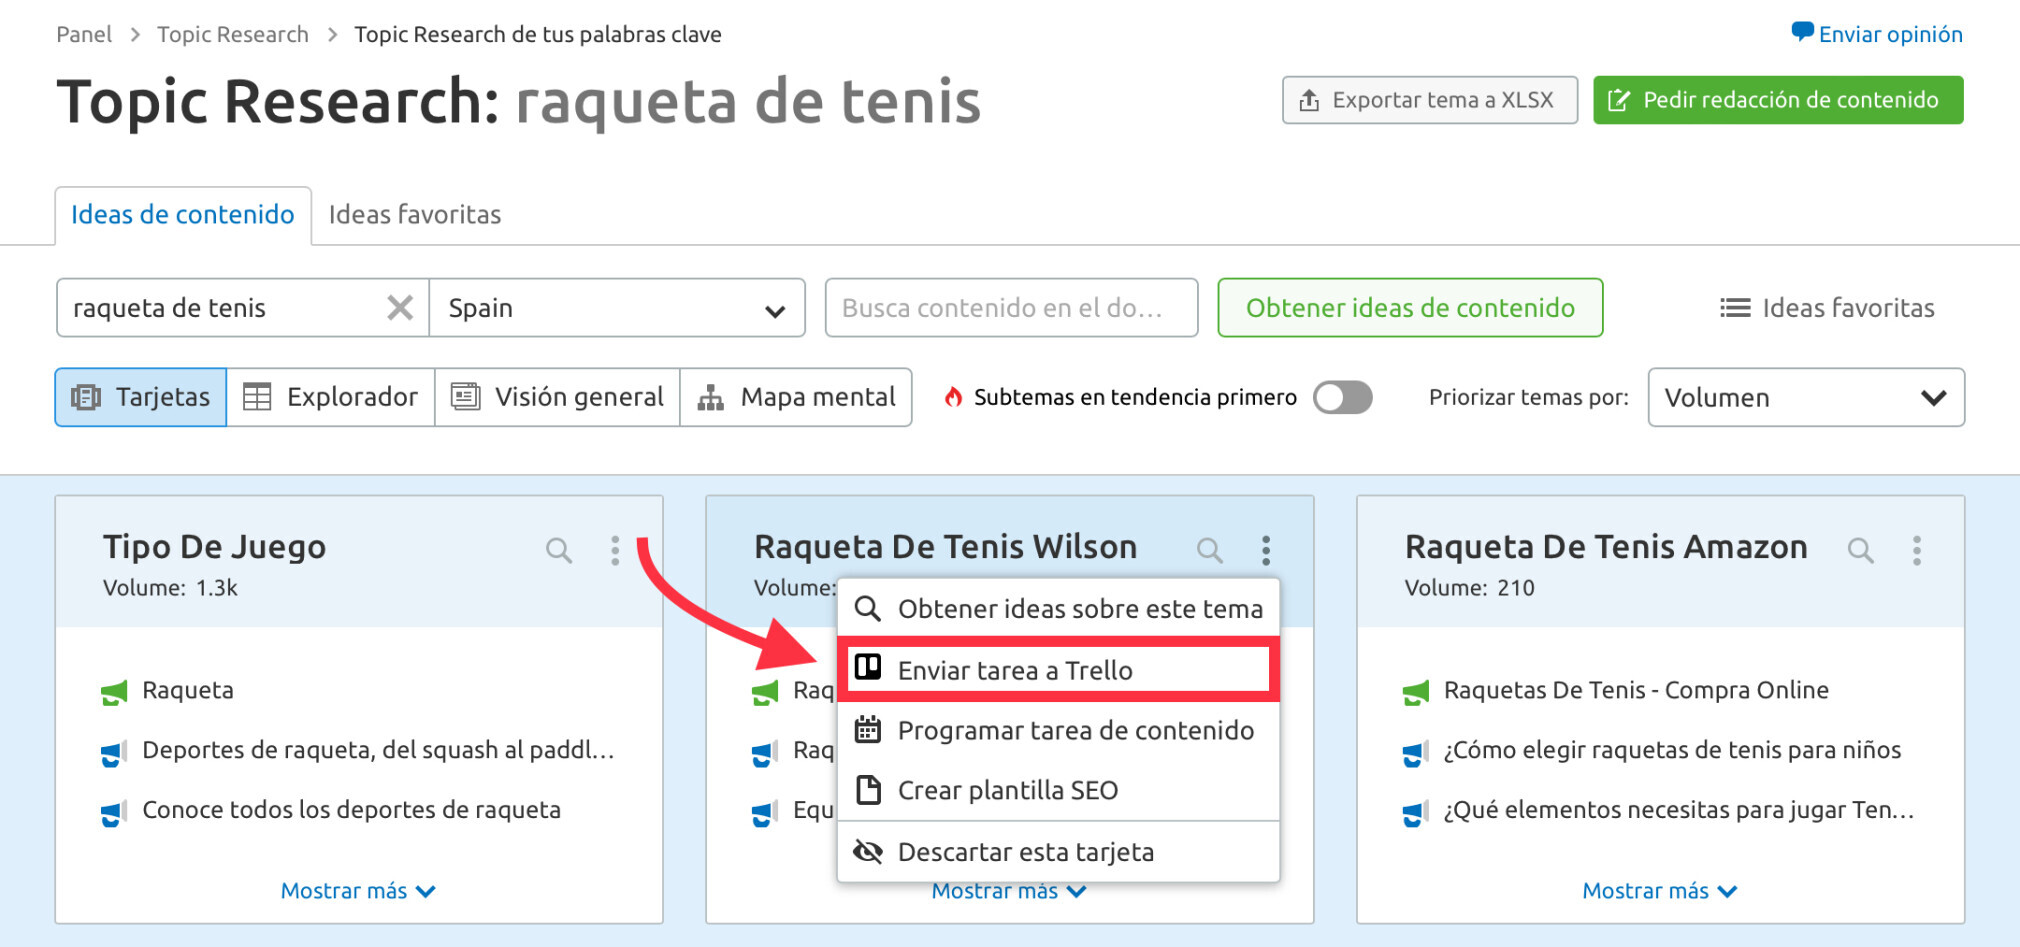Click document icon for Crear plantilla SEO
Screen dimensions: 2020x947
tap(869, 790)
